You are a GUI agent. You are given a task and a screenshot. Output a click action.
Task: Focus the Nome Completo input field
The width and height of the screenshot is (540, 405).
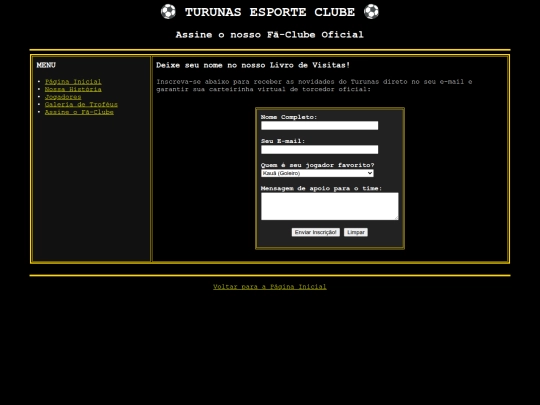pos(319,125)
